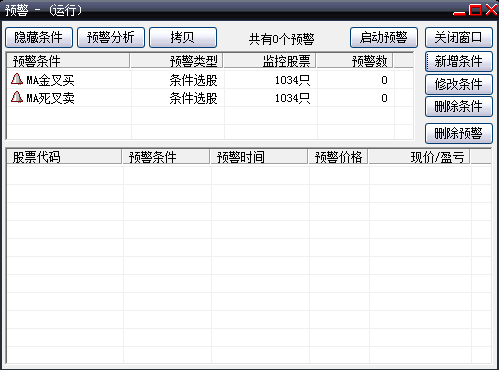The height and width of the screenshot is (370, 499).
Task: Click the 现价/盈亏 column header
Action: click(x=419, y=157)
